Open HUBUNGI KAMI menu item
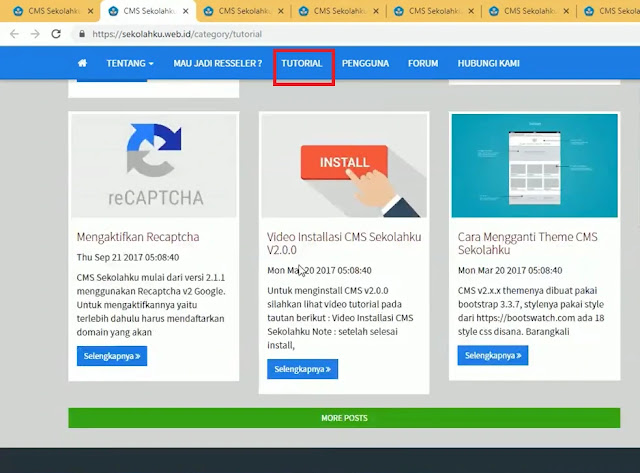 coord(489,63)
